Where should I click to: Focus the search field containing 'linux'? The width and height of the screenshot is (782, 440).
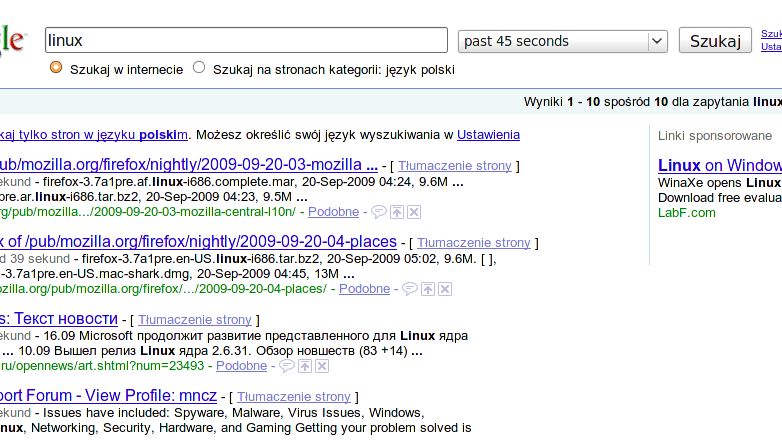pyautogui.click(x=246, y=40)
